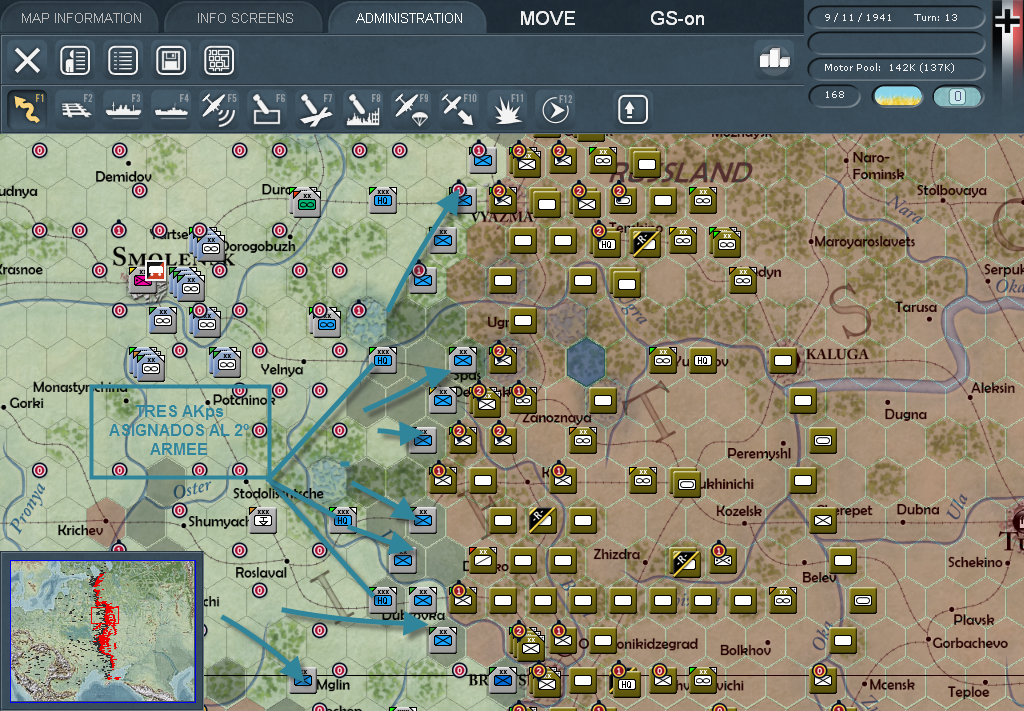This screenshot has height=711, width=1024.
Task: Open the commander's report icon
Action: [75, 61]
